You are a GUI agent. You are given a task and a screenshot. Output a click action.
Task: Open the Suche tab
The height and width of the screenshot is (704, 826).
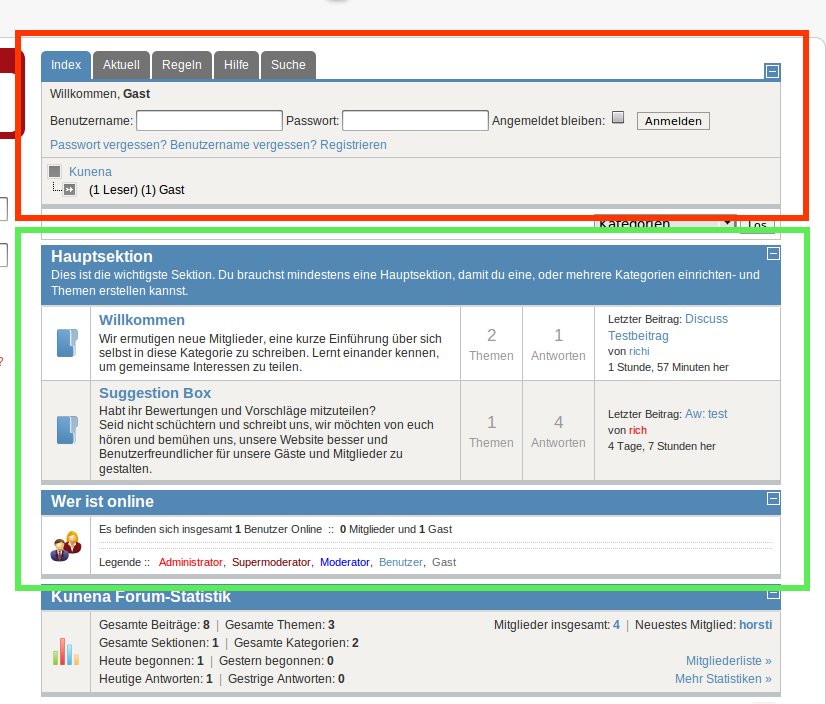point(288,65)
